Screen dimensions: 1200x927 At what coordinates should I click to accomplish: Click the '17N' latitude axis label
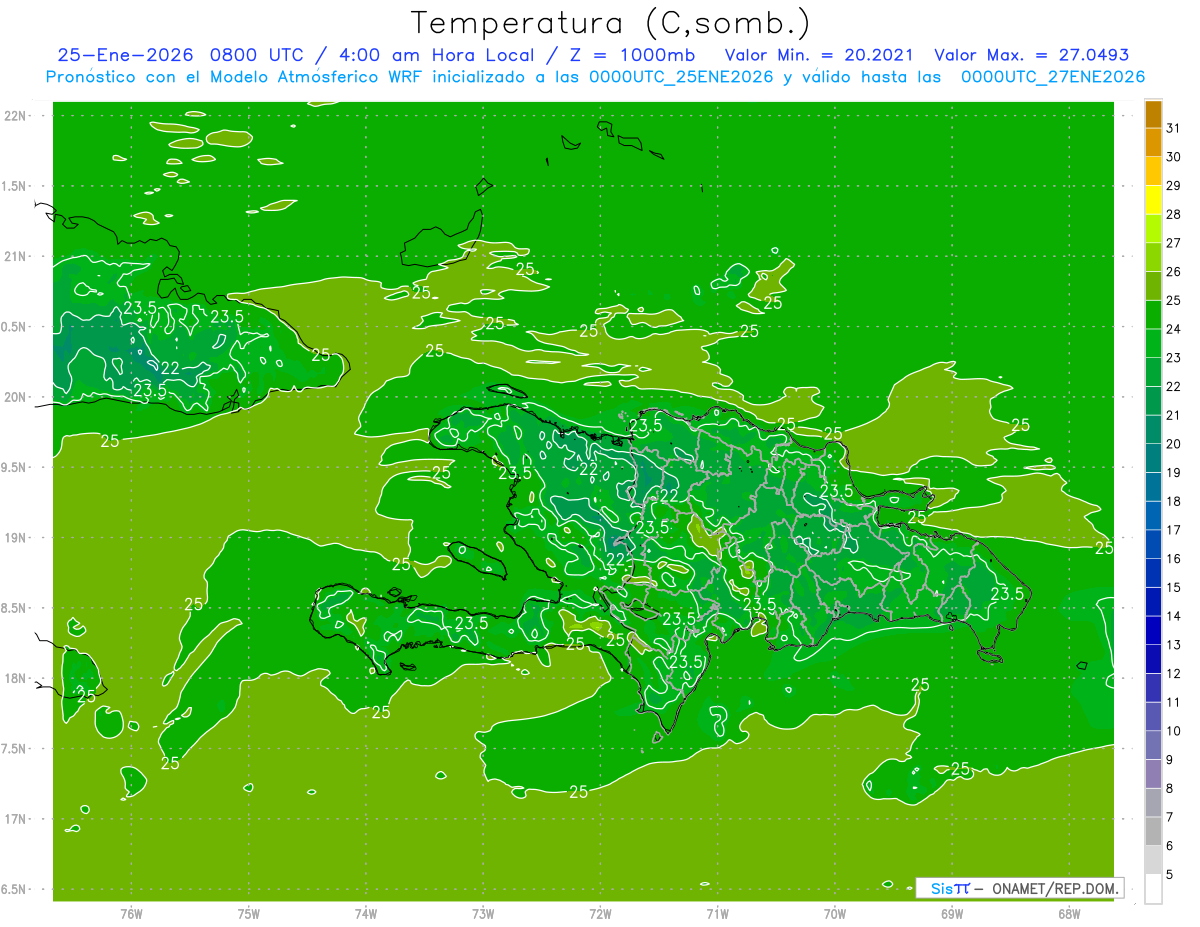15,819
